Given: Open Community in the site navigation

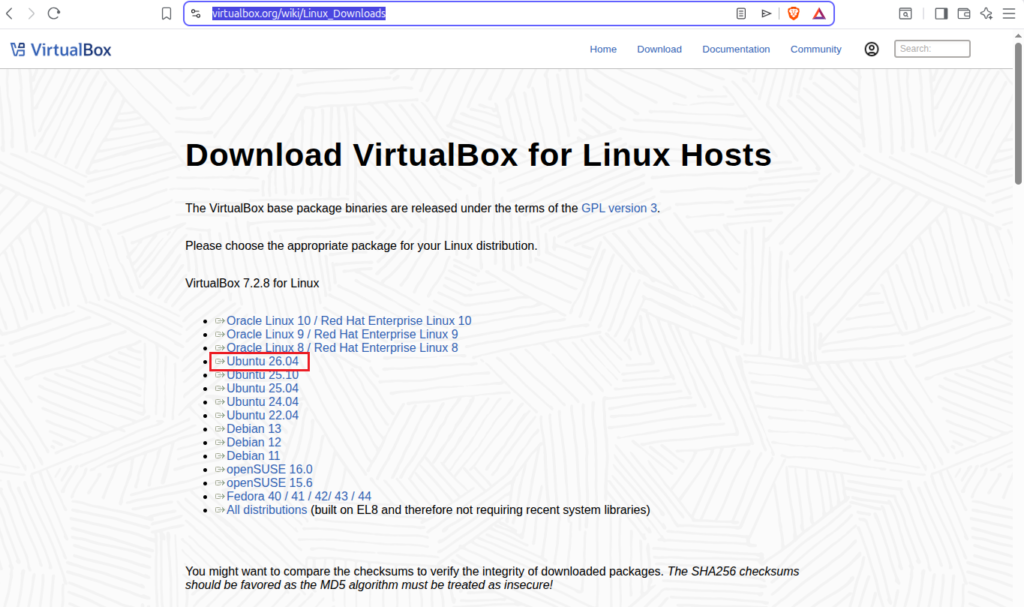Looking at the screenshot, I should (x=816, y=49).
